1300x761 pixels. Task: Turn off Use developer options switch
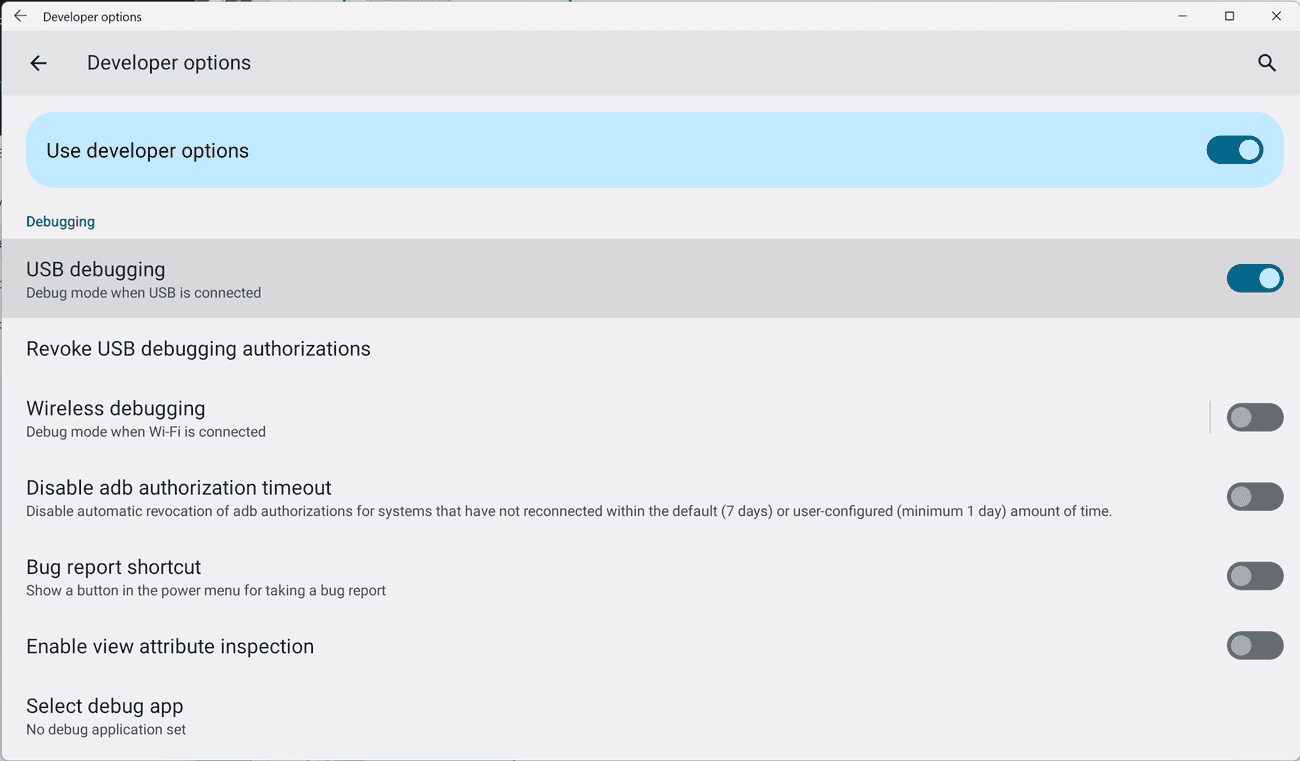point(1234,150)
